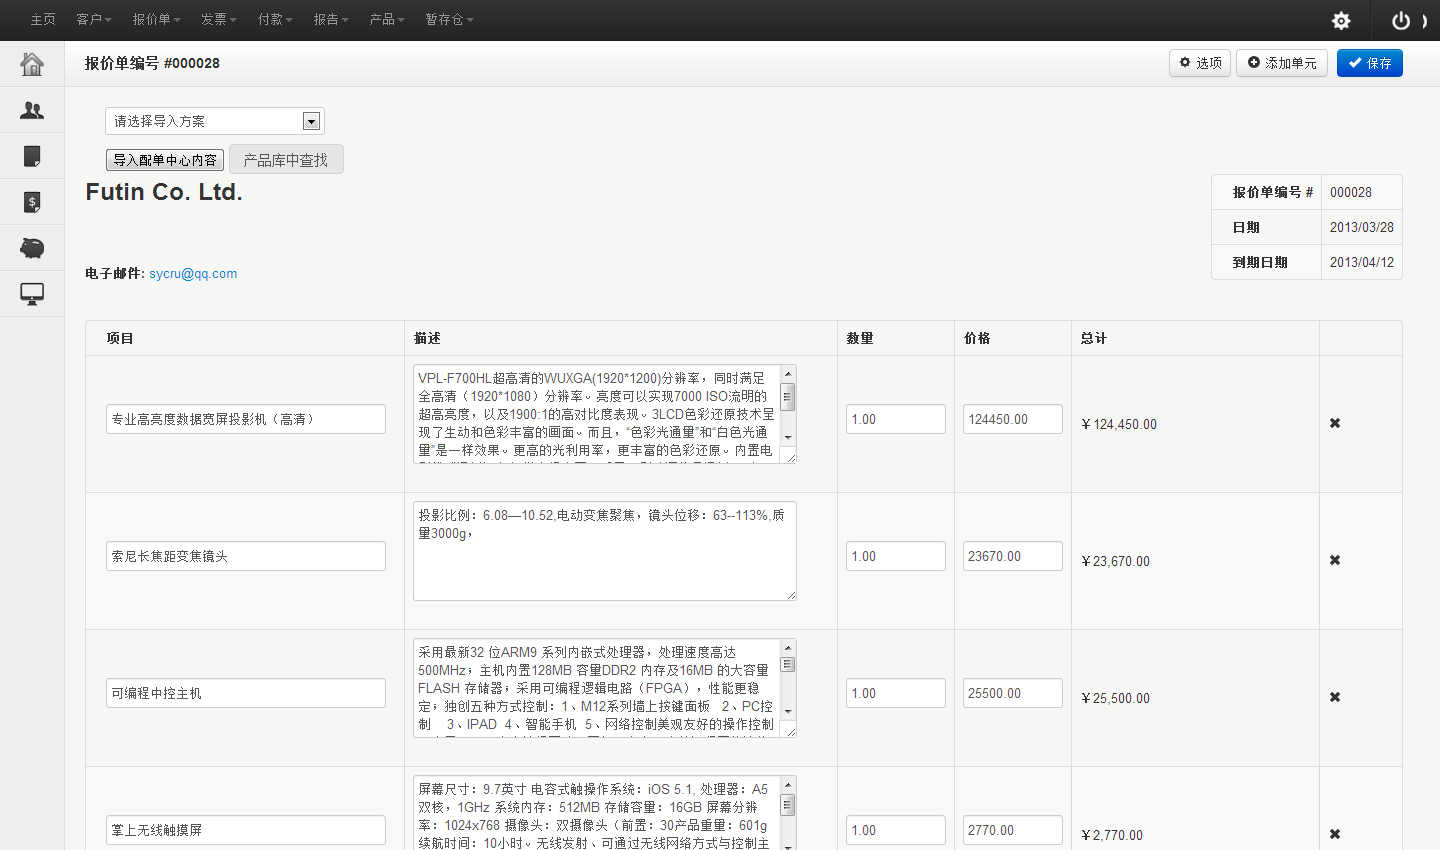
Task: Open the payments piggy bank sidebar icon
Action: tap(32, 248)
